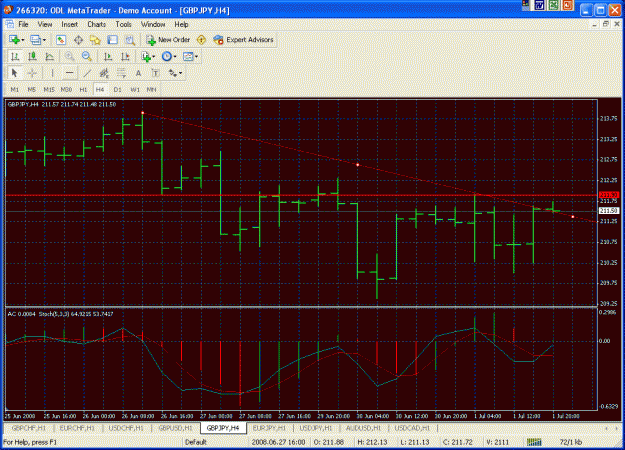Open the Navigator star-folder icon
The width and height of the screenshot is (625, 450).
(x=95, y=40)
